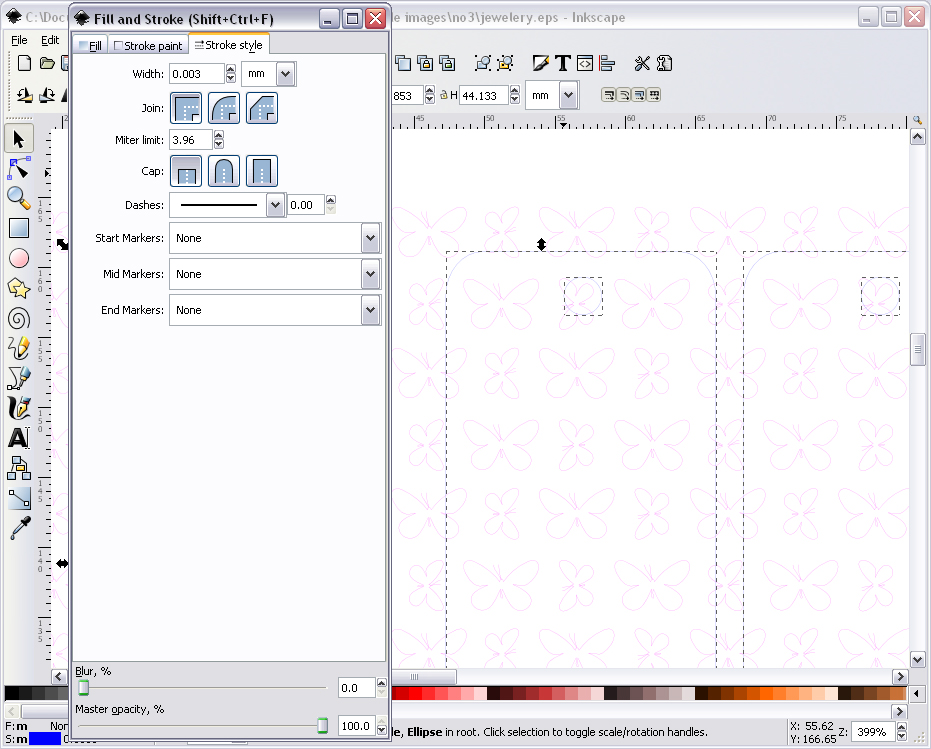The height and width of the screenshot is (749, 931).
Task: Switch to the Fill tab
Action: 90,45
